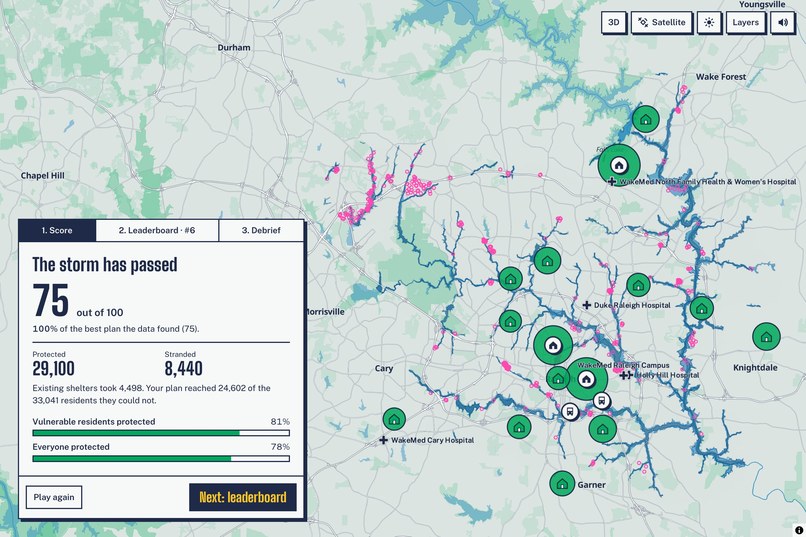806x537 pixels.
Task: Switch to the 3. Debrief tab
Action: (x=261, y=230)
